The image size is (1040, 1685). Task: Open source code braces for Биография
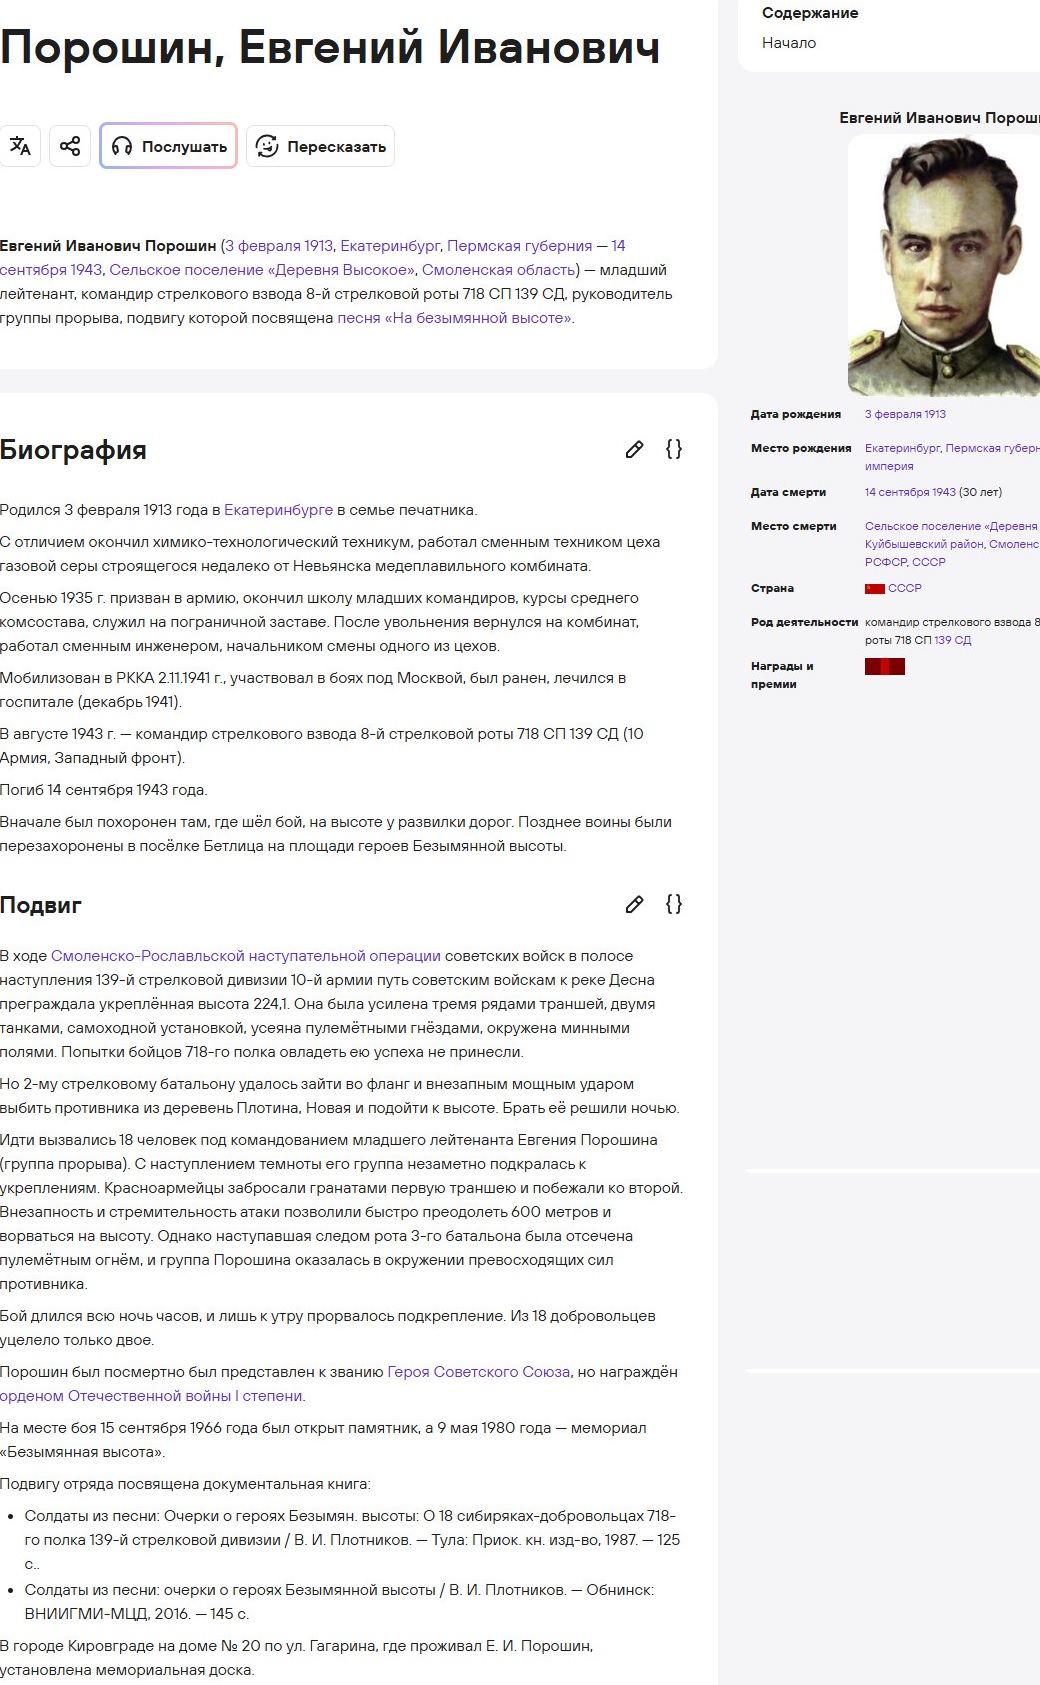coord(674,450)
